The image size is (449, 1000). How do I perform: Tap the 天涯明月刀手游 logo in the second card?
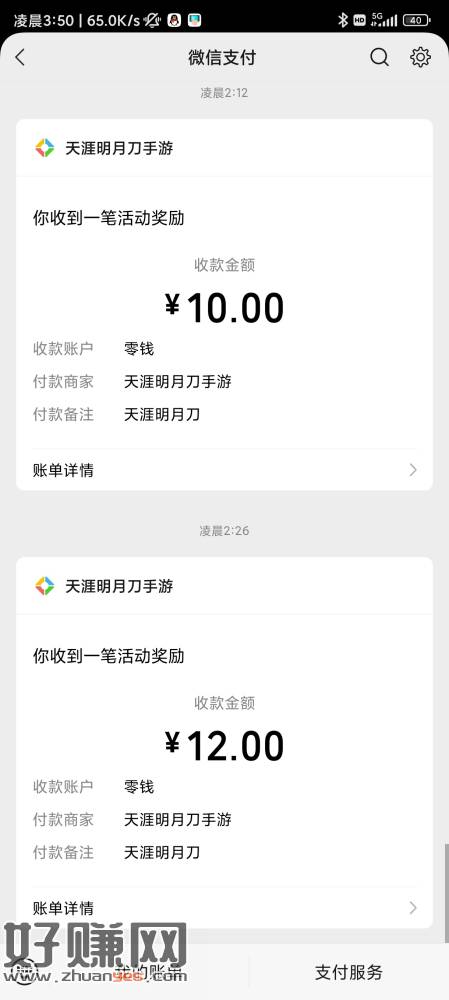[45, 586]
